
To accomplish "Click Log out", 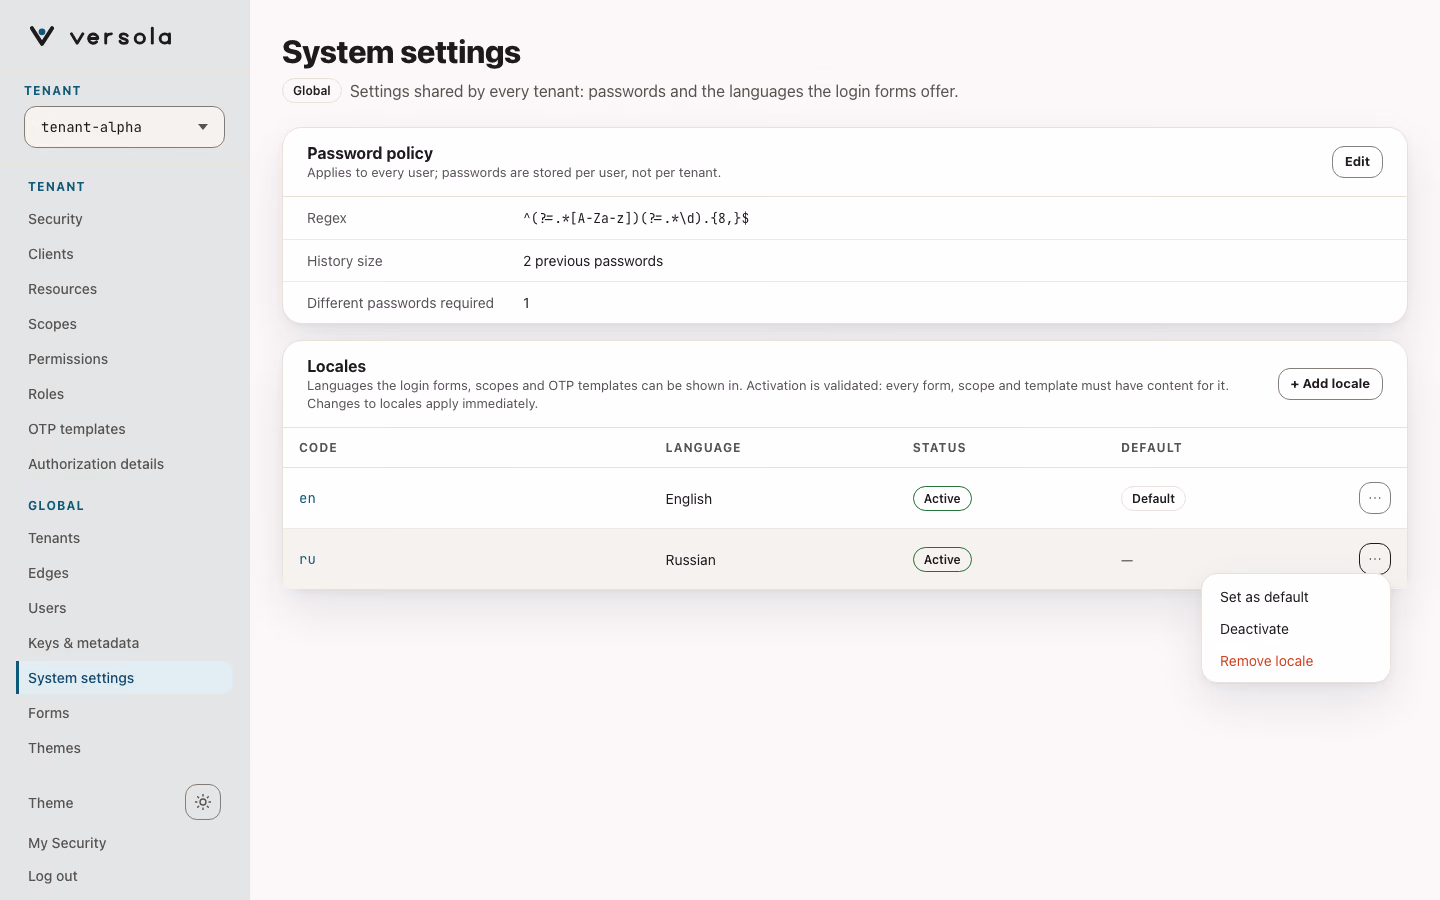I will click(x=53, y=876).
